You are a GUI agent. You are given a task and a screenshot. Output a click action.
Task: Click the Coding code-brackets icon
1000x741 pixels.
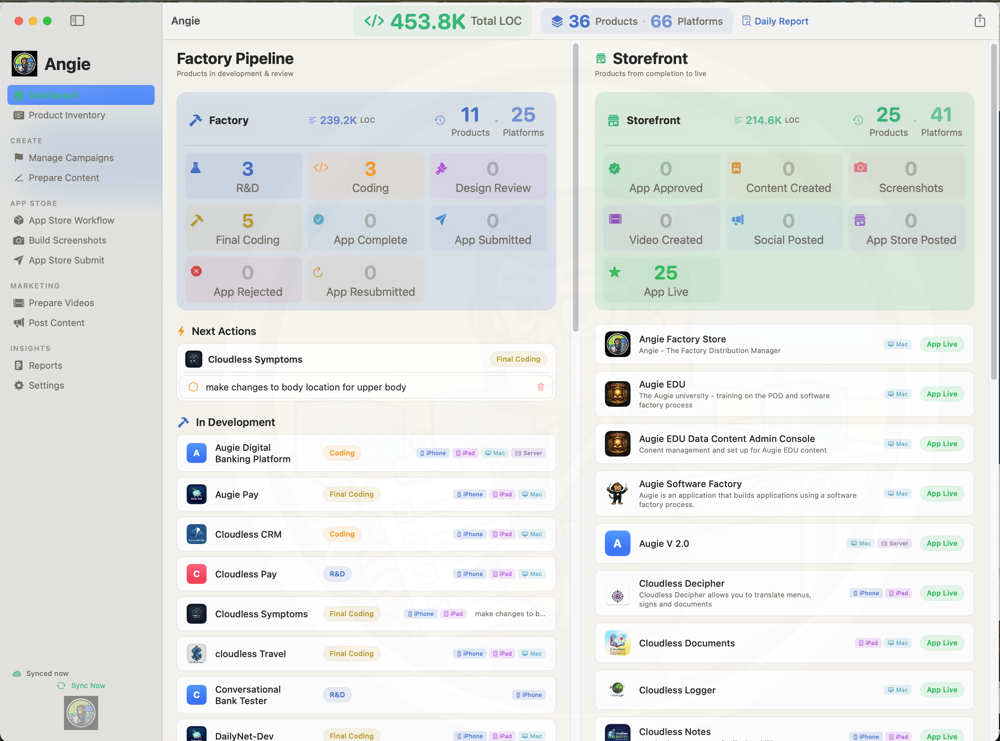[321, 168]
